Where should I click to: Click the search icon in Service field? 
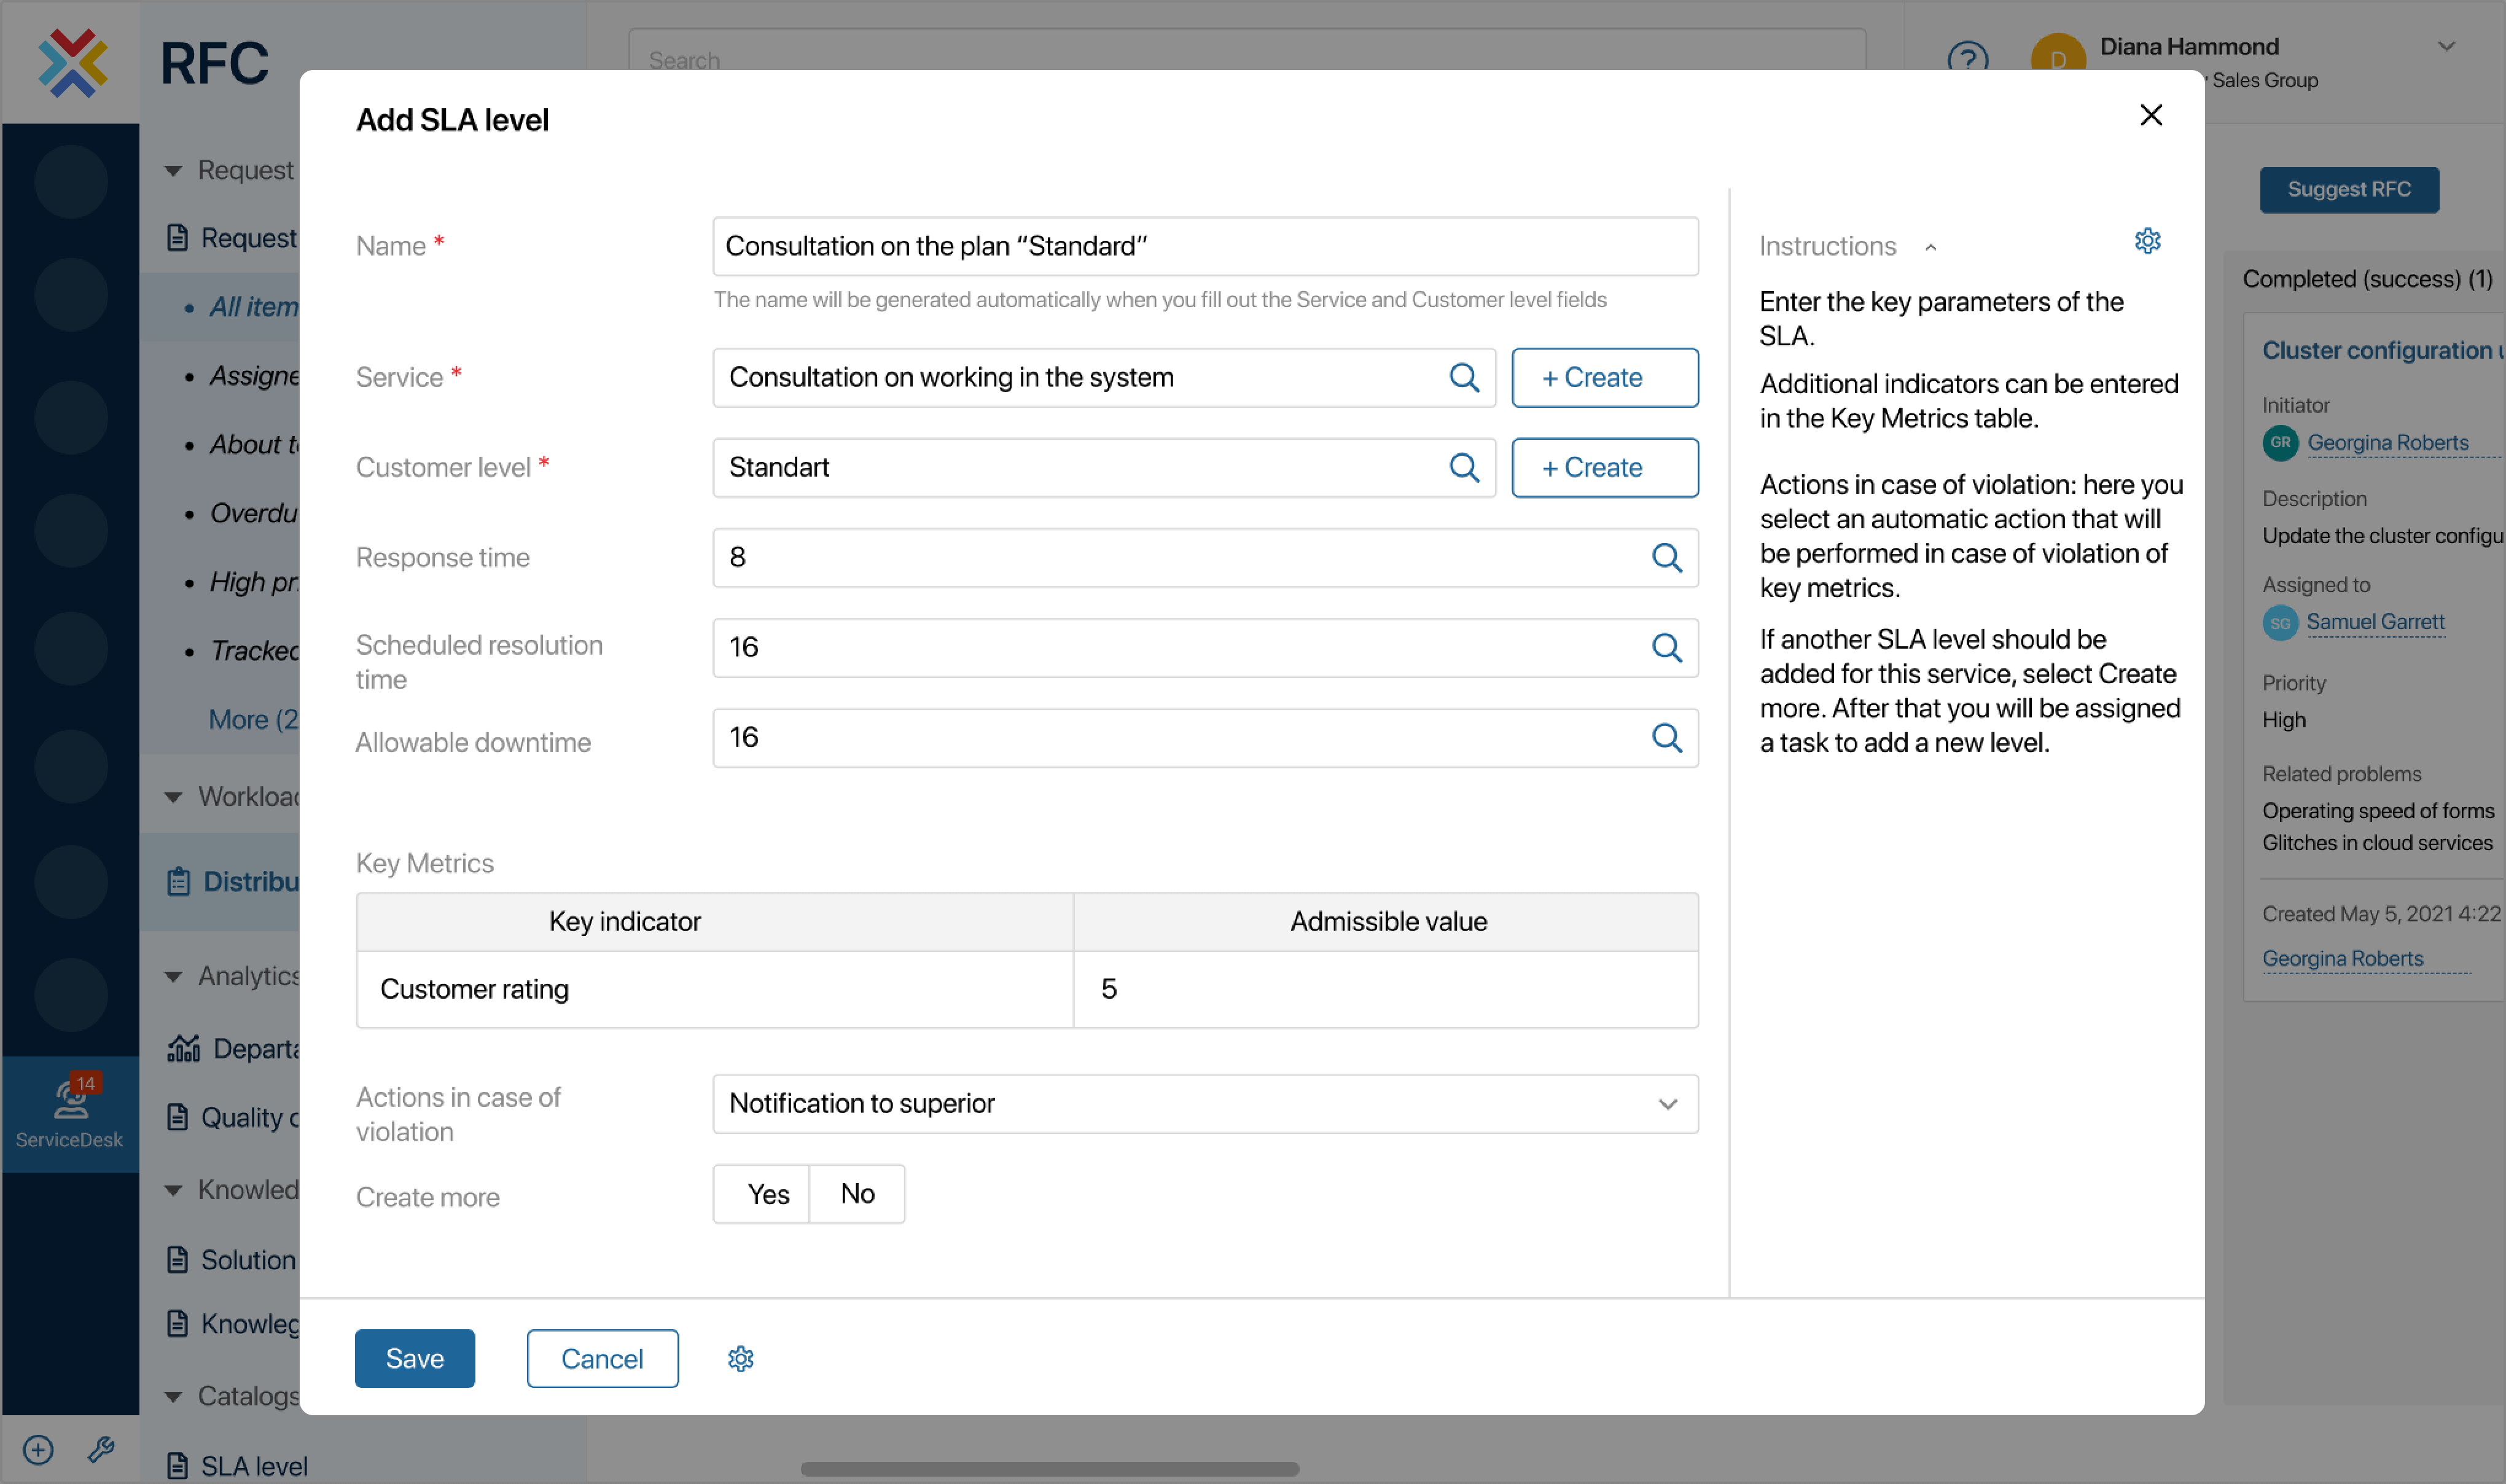(1464, 377)
